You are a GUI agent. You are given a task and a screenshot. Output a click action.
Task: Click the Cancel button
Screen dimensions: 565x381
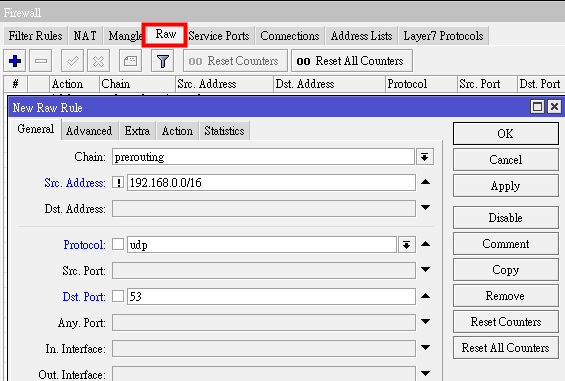pos(506,160)
